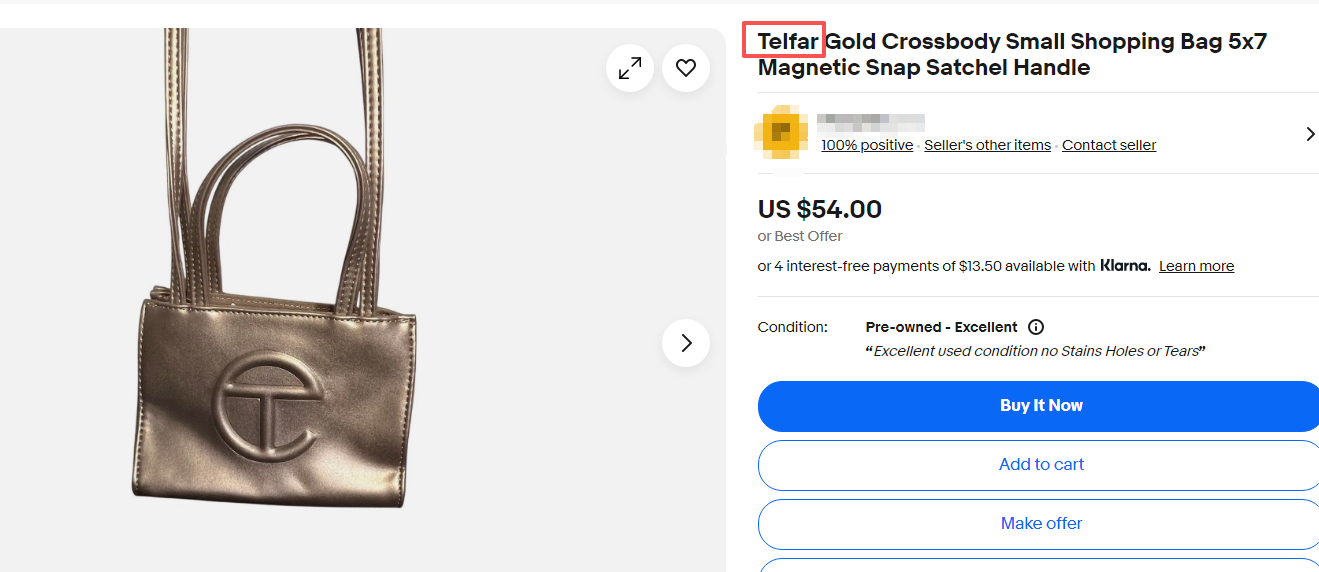Select the Make offer button
Viewport: 1319px width, 572px height.
click(x=1040, y=524)
